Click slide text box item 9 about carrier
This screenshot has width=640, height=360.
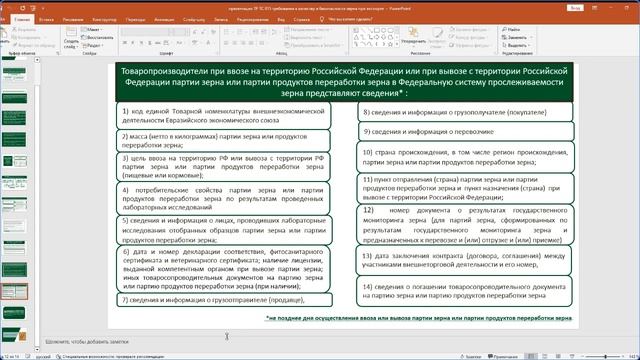click(466, 131)
